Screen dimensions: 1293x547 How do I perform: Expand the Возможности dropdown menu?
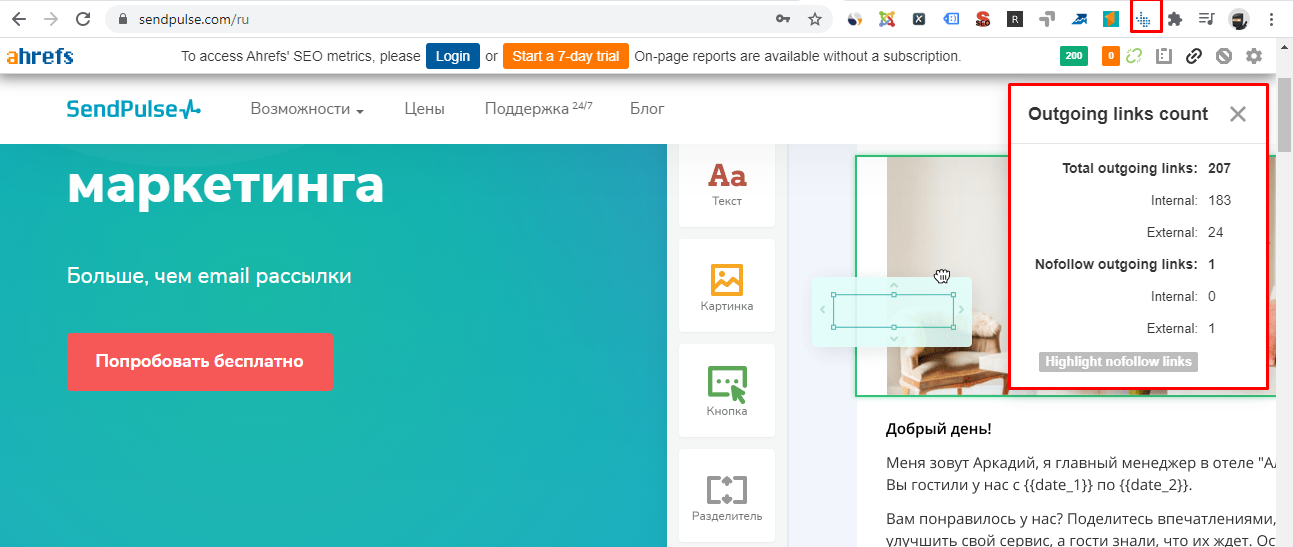tap(306, 109)
